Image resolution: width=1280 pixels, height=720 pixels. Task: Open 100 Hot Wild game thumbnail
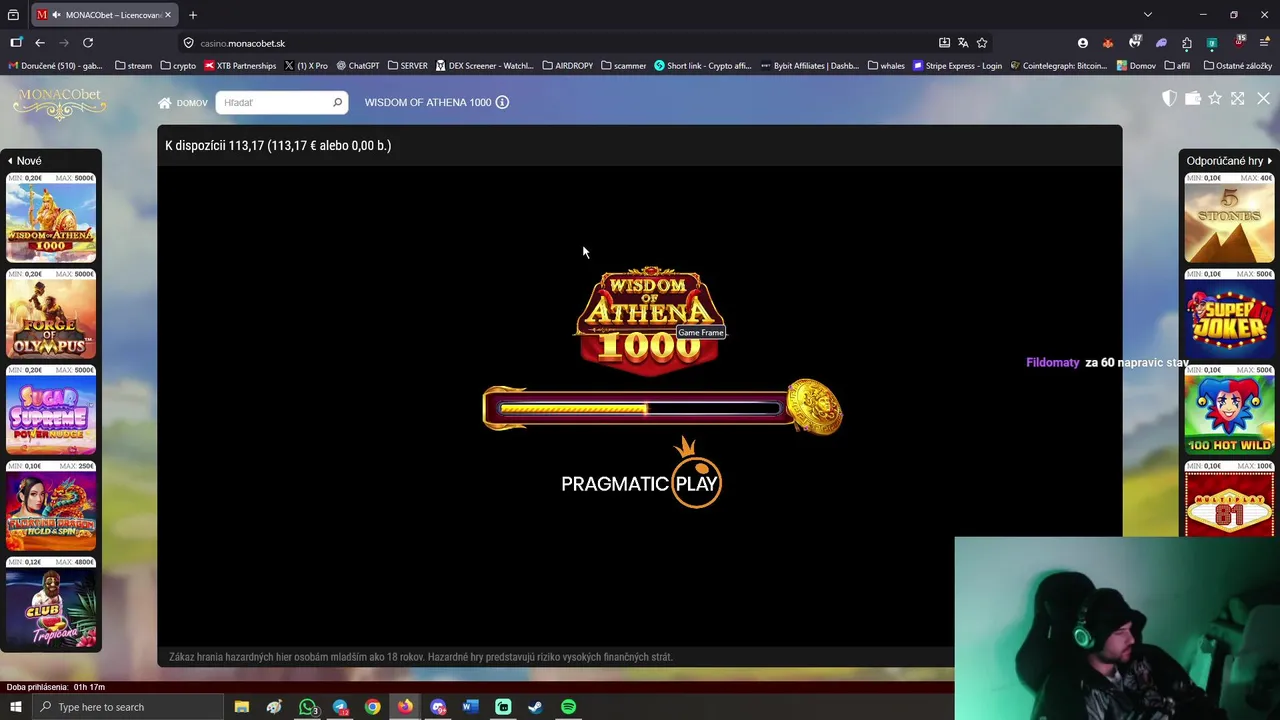[x=1229, y=410]
